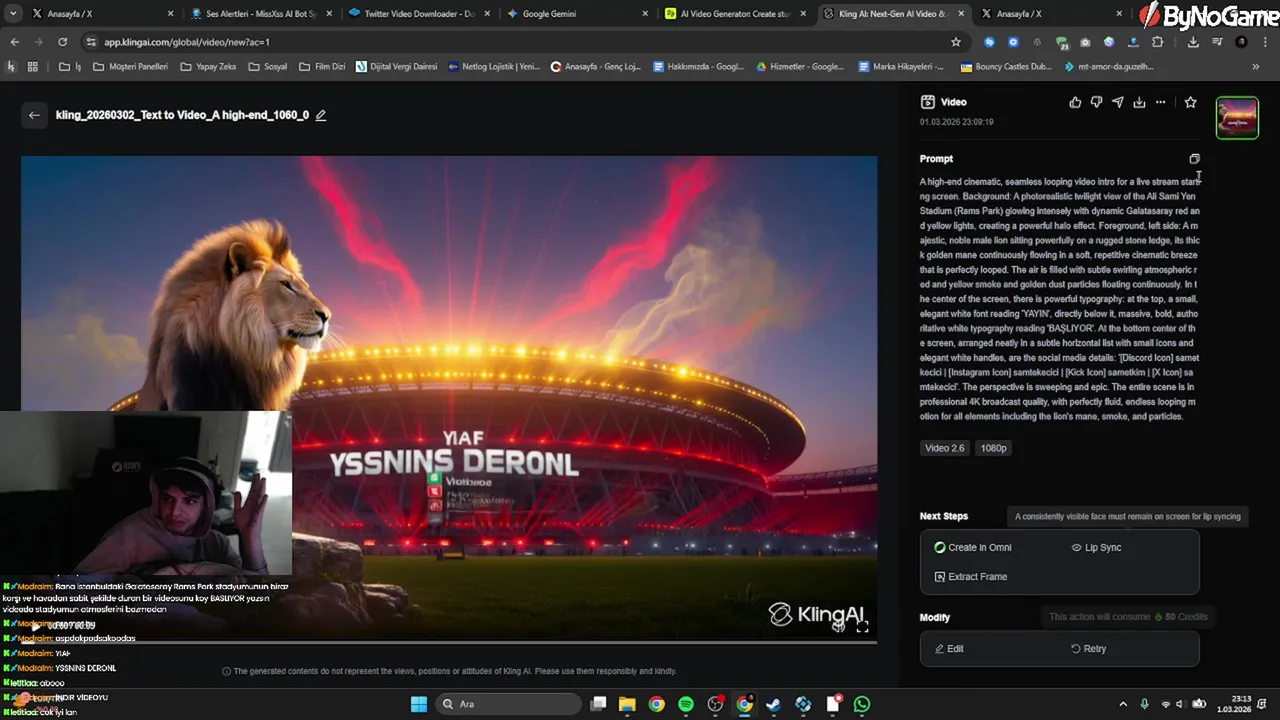Like the video with thumbs up
The image size is (1280, 720).
(1075, 102)
